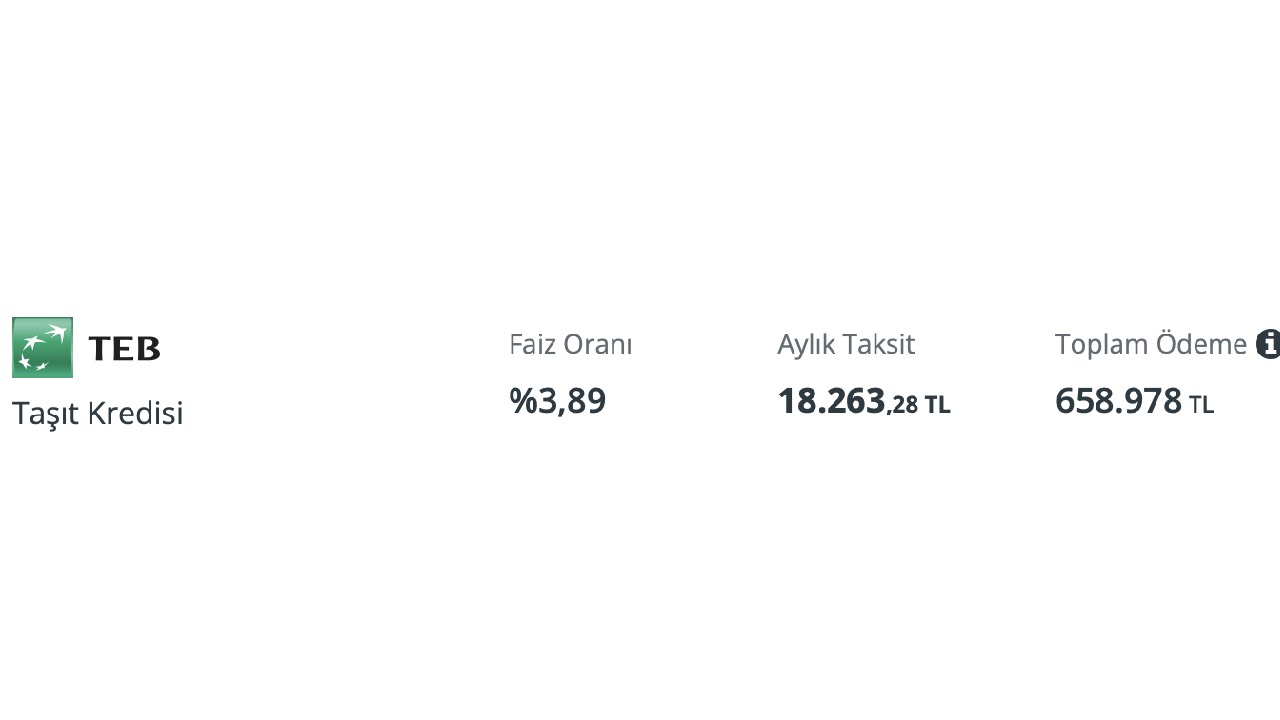
Task: Click the green TEB logo square
Action: 42,347
